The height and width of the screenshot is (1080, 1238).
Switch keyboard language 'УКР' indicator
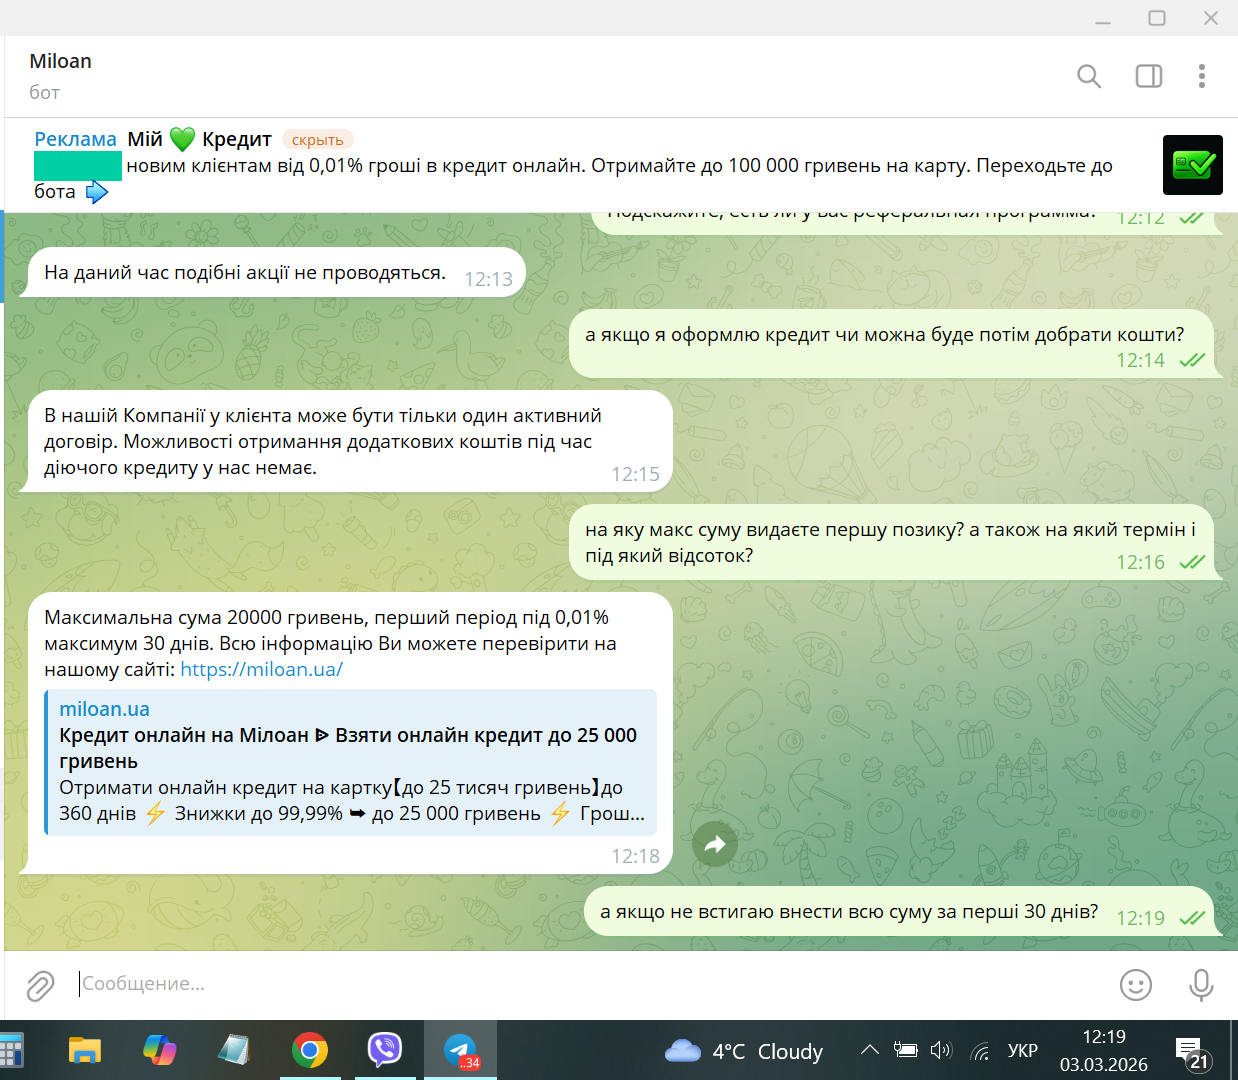pyautogui.click(x=1023, y=1051)
